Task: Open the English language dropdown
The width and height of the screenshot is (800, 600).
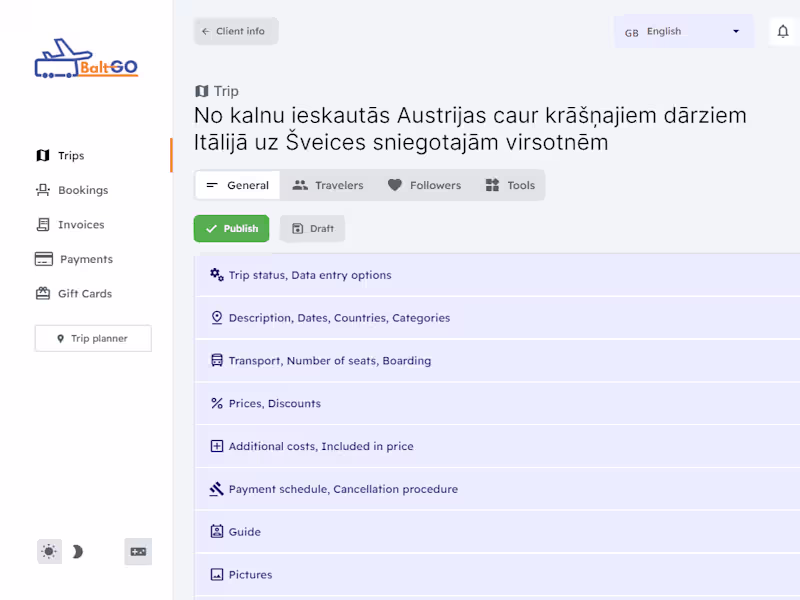Action: pyautogui.click(x=684, y=31)
